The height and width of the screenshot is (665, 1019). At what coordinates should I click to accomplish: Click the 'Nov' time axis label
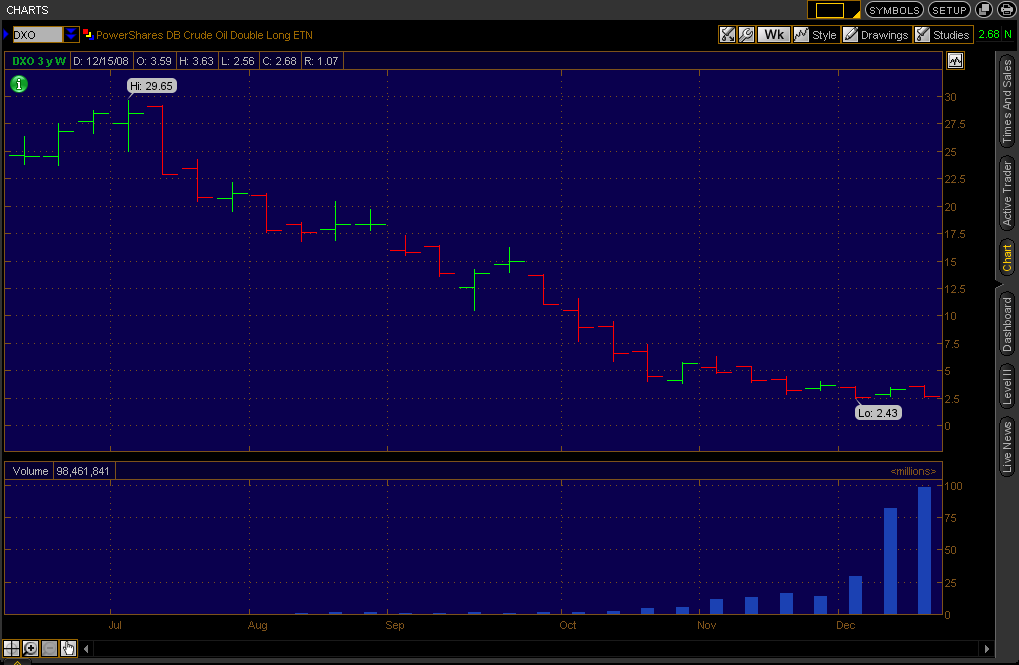[x=706, y=625]
